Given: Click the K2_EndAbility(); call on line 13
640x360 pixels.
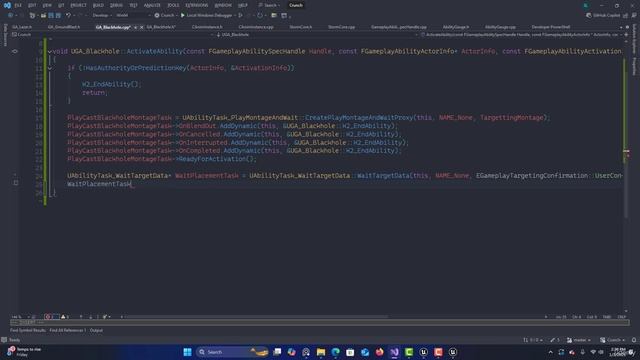Looking at the screenshot, I should coord(111,84).
